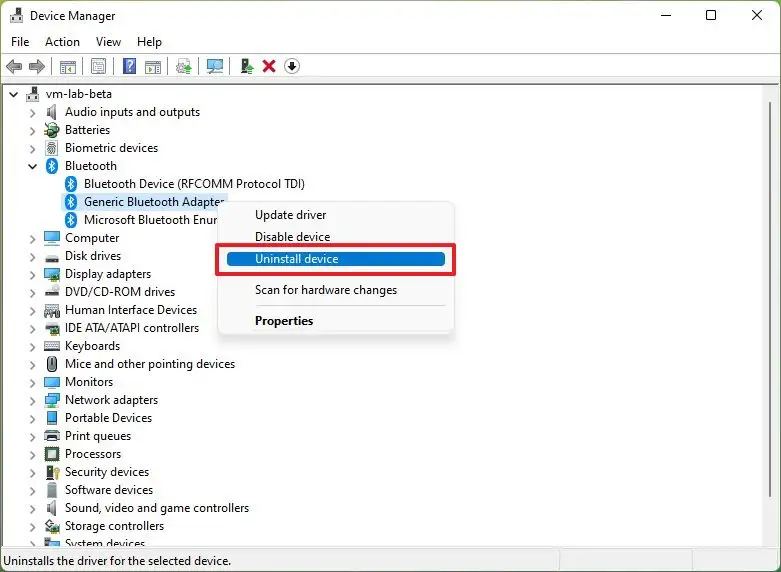781x572 pixels.
Task: Choose Scan for hardware changes context entry
Action: pos(336,290)
